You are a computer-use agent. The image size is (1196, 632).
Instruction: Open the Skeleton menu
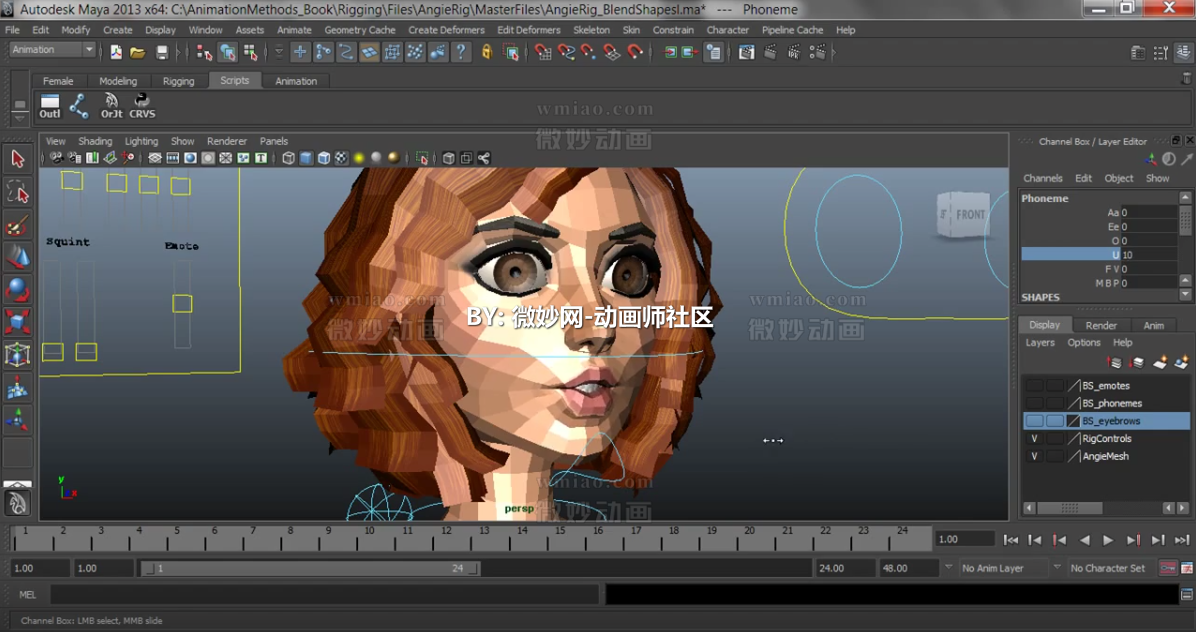point(591,30)
